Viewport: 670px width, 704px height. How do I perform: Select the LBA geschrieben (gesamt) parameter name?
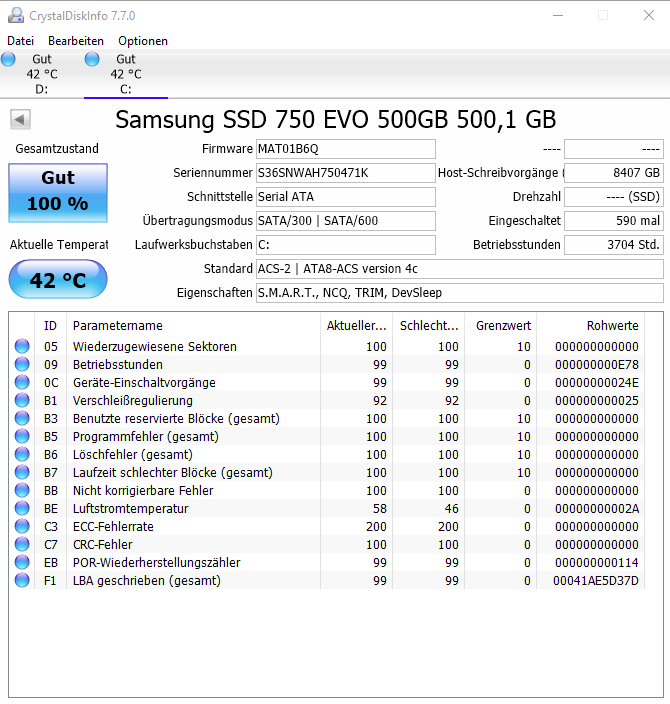coord(147,581)
